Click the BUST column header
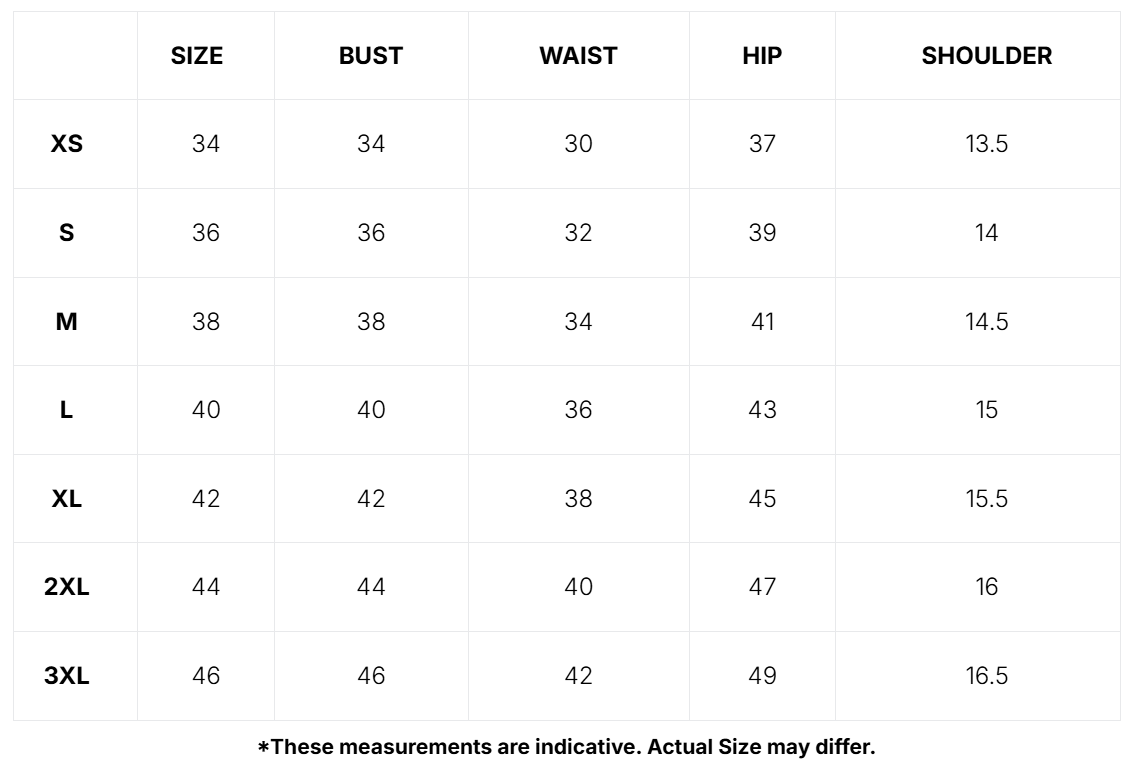Image resolution: width=1132 pixels, height=759 pixels. pos(370,56)
